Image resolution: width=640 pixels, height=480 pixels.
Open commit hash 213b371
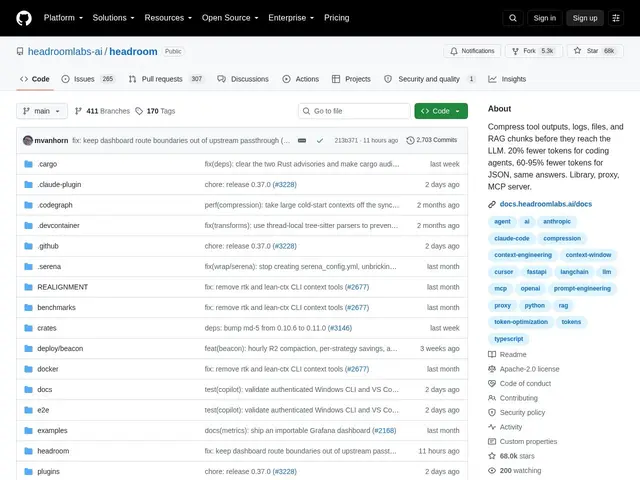pos(346,140)
